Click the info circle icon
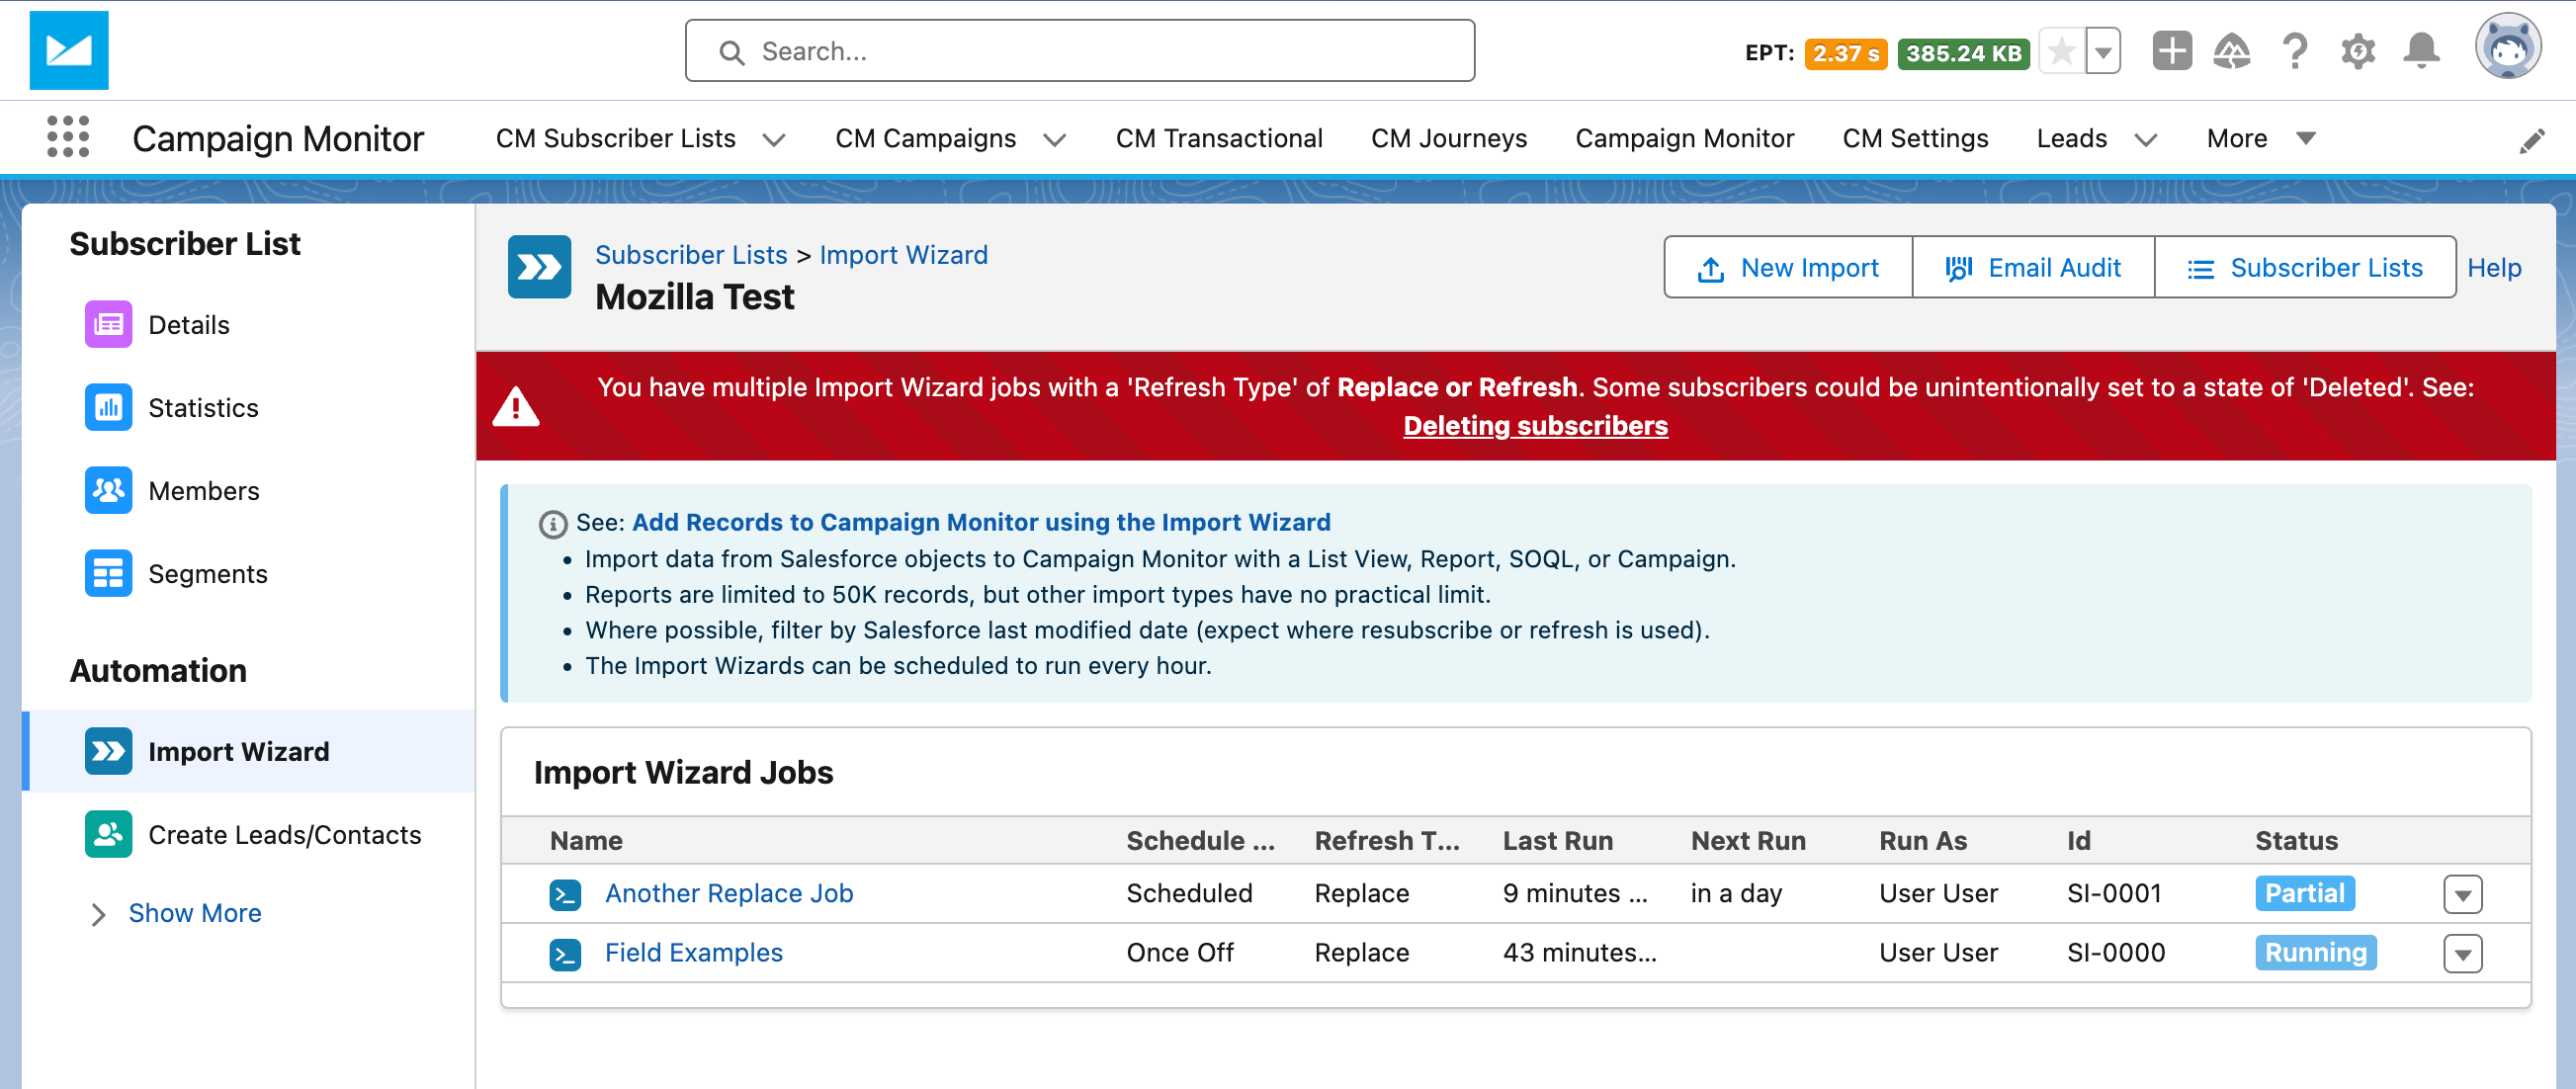 (x=553, y=523)
